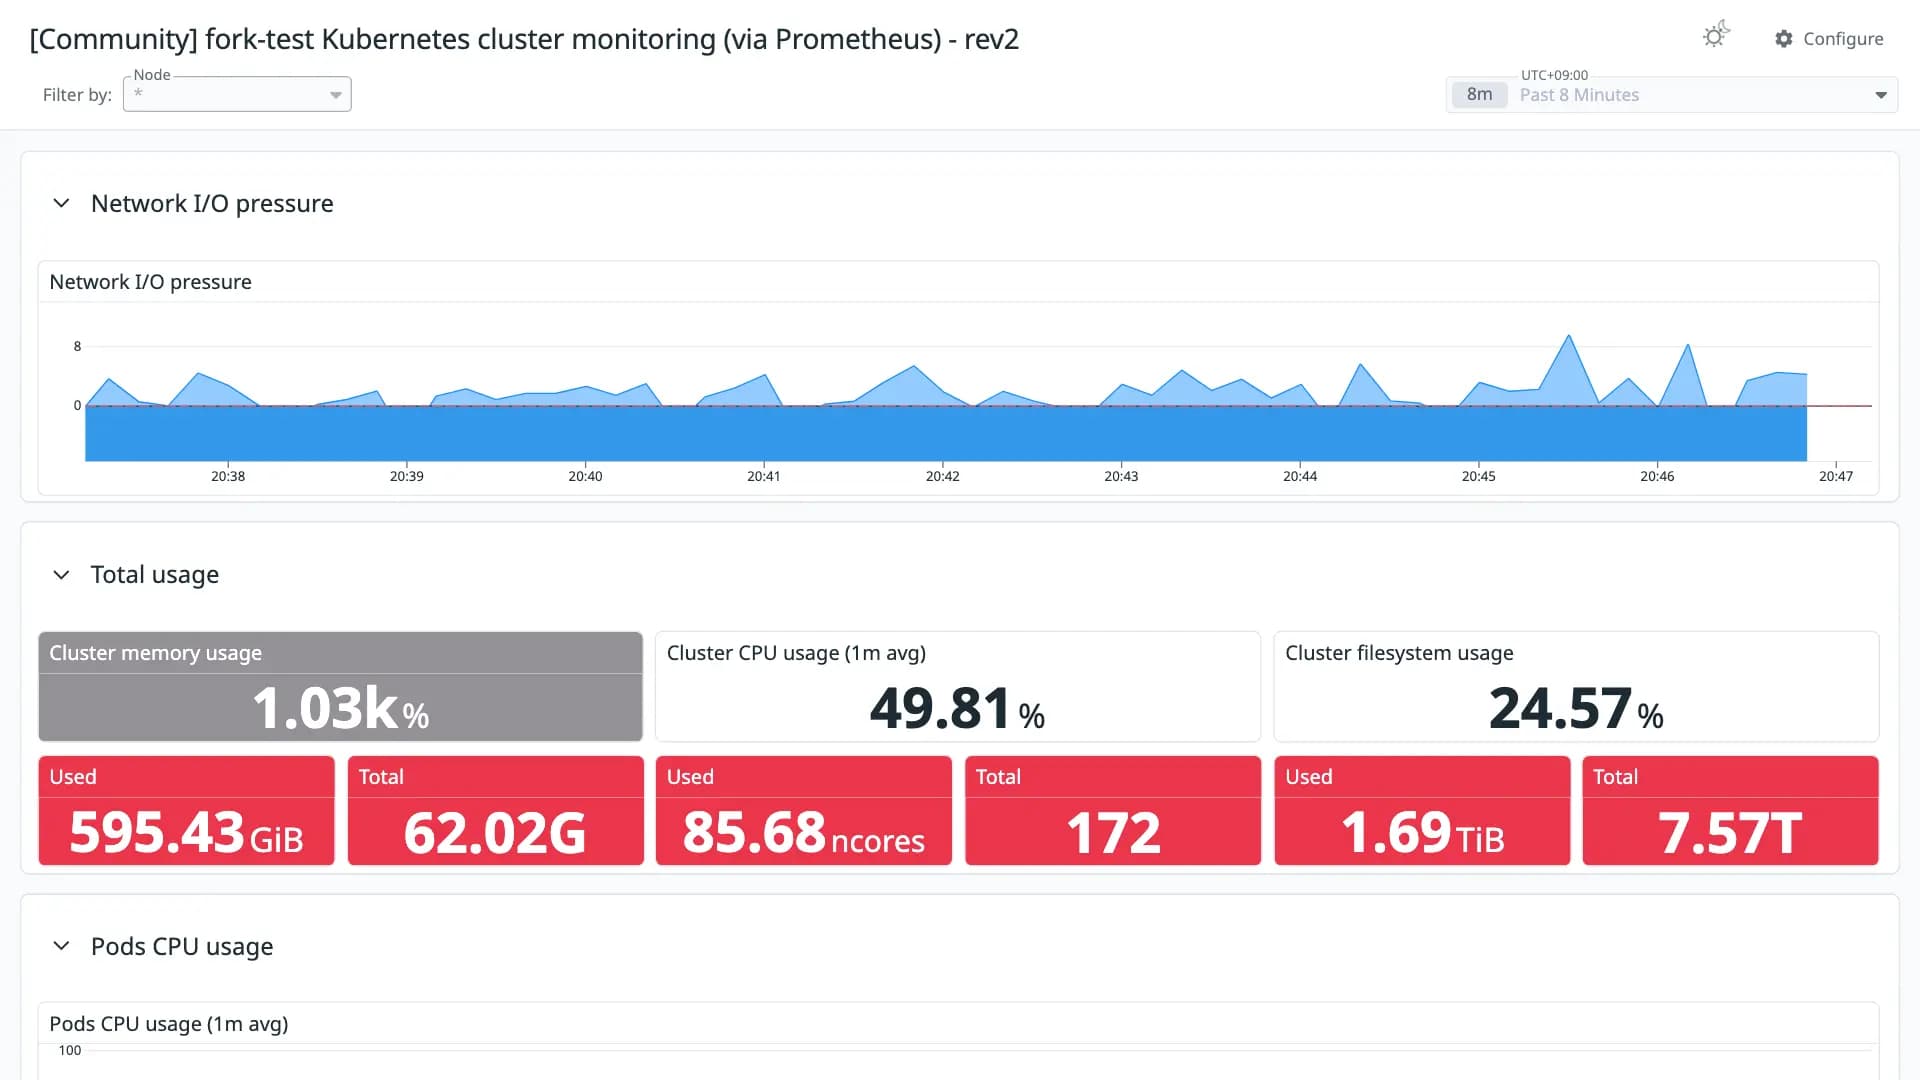Click the Pods CPU usage (1m avg) widget title
The width and height of the screenshot is (1920, 1080).
pos(169,1024)
